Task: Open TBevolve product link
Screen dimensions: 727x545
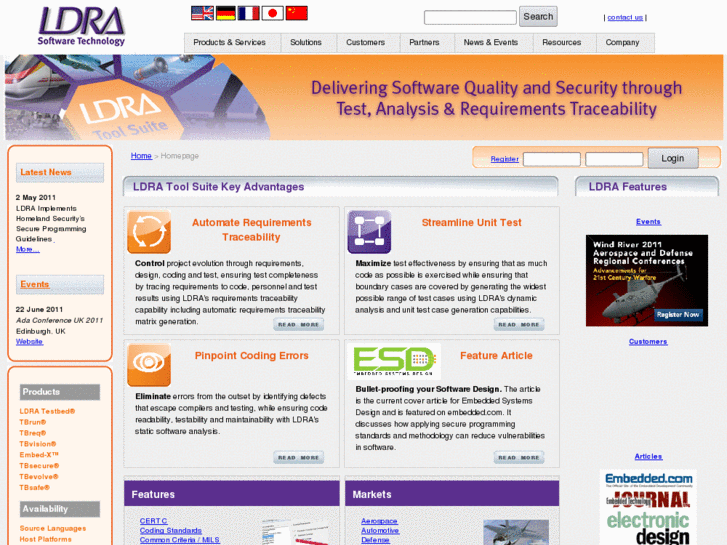Action: (39, 476)
